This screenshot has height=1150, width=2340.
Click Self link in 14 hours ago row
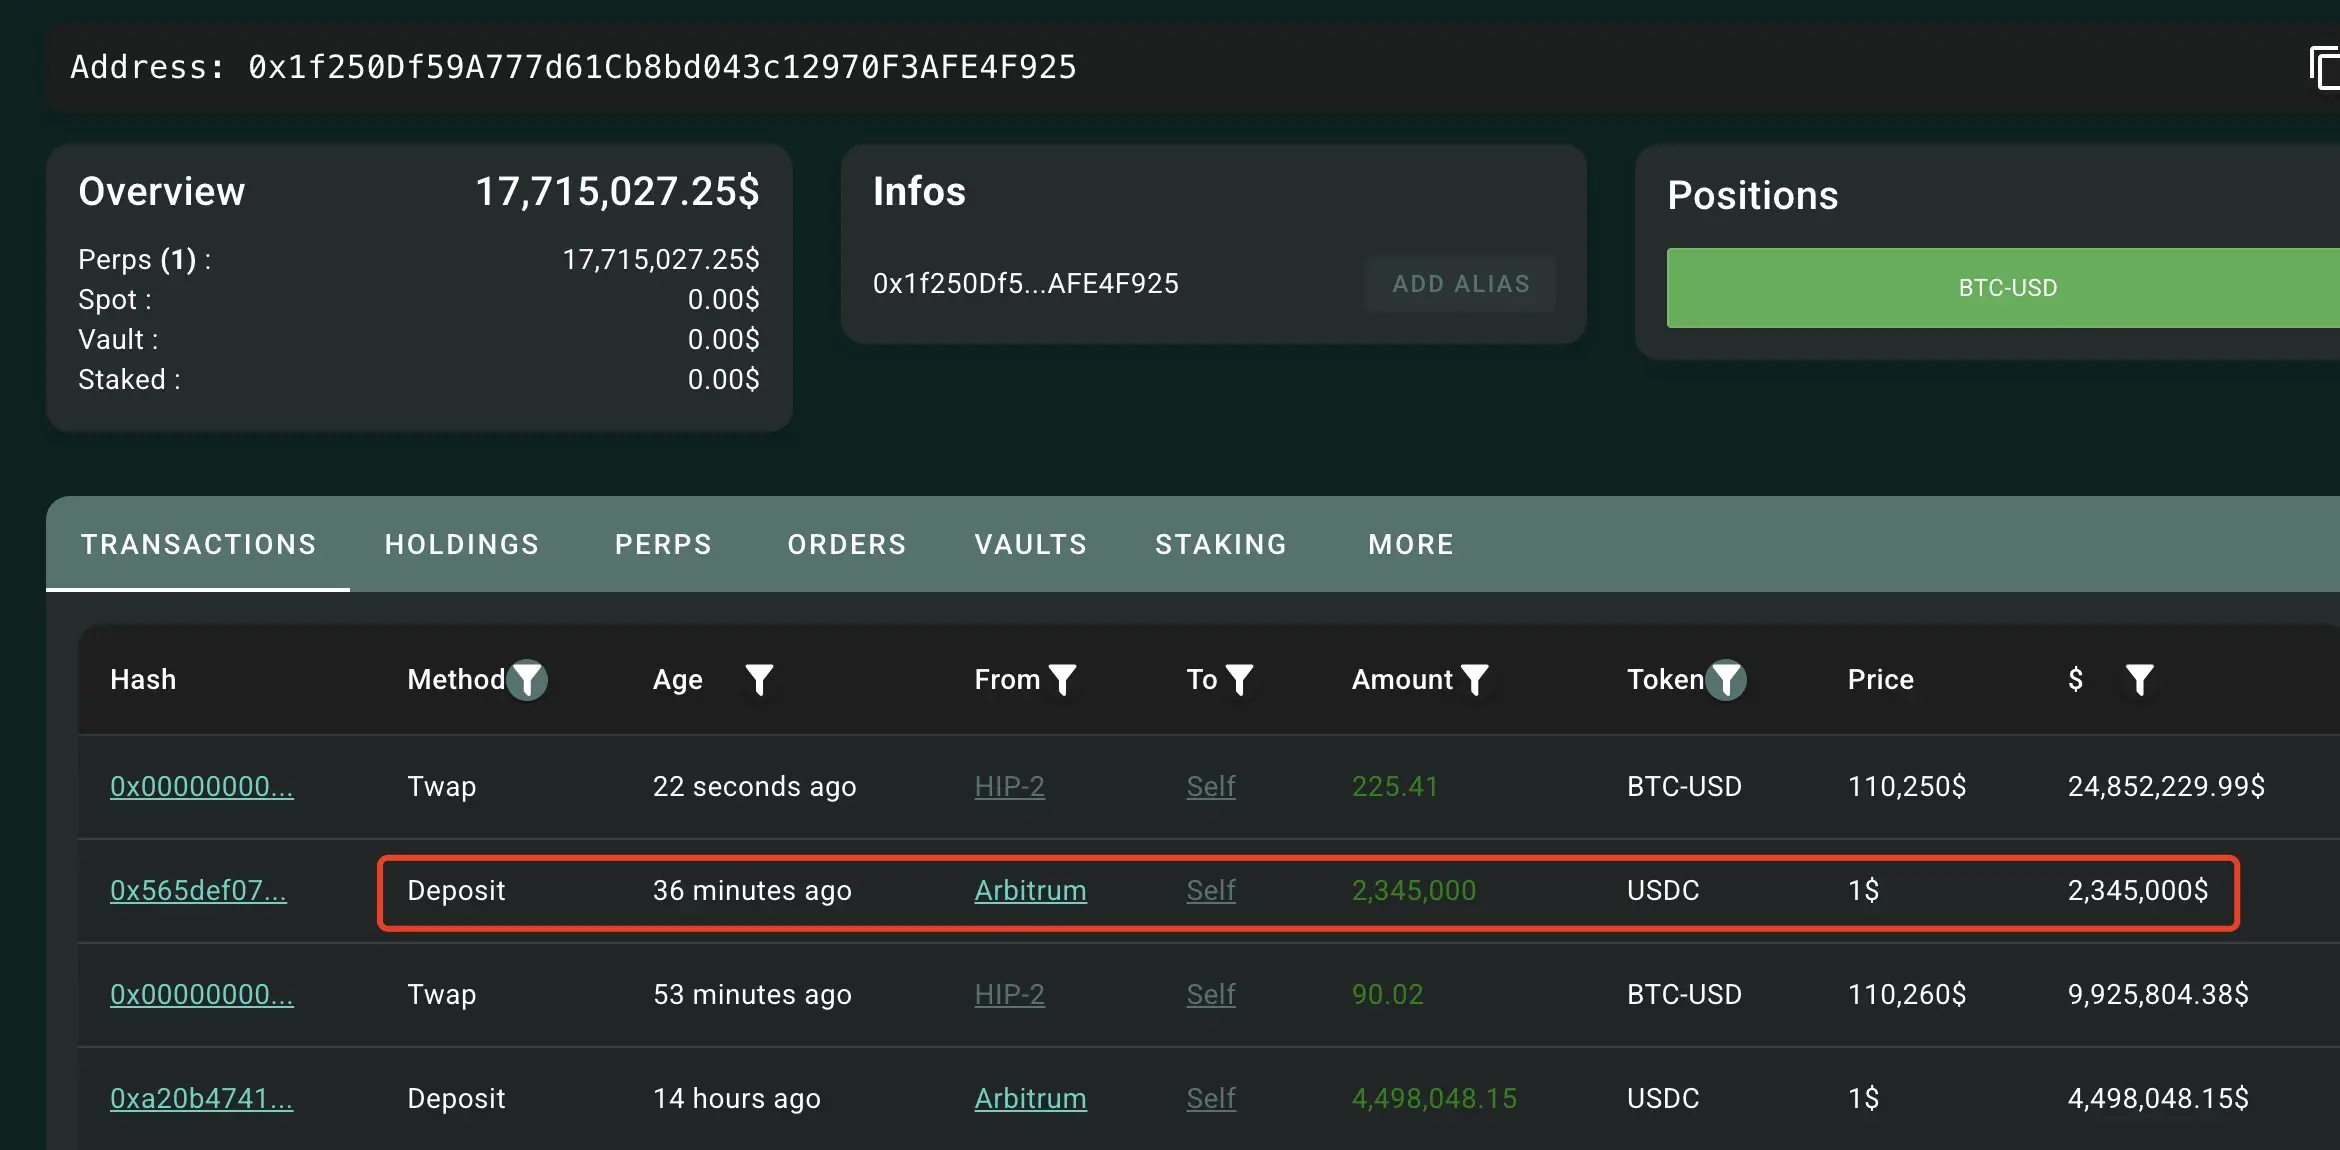point(1211,1098)
